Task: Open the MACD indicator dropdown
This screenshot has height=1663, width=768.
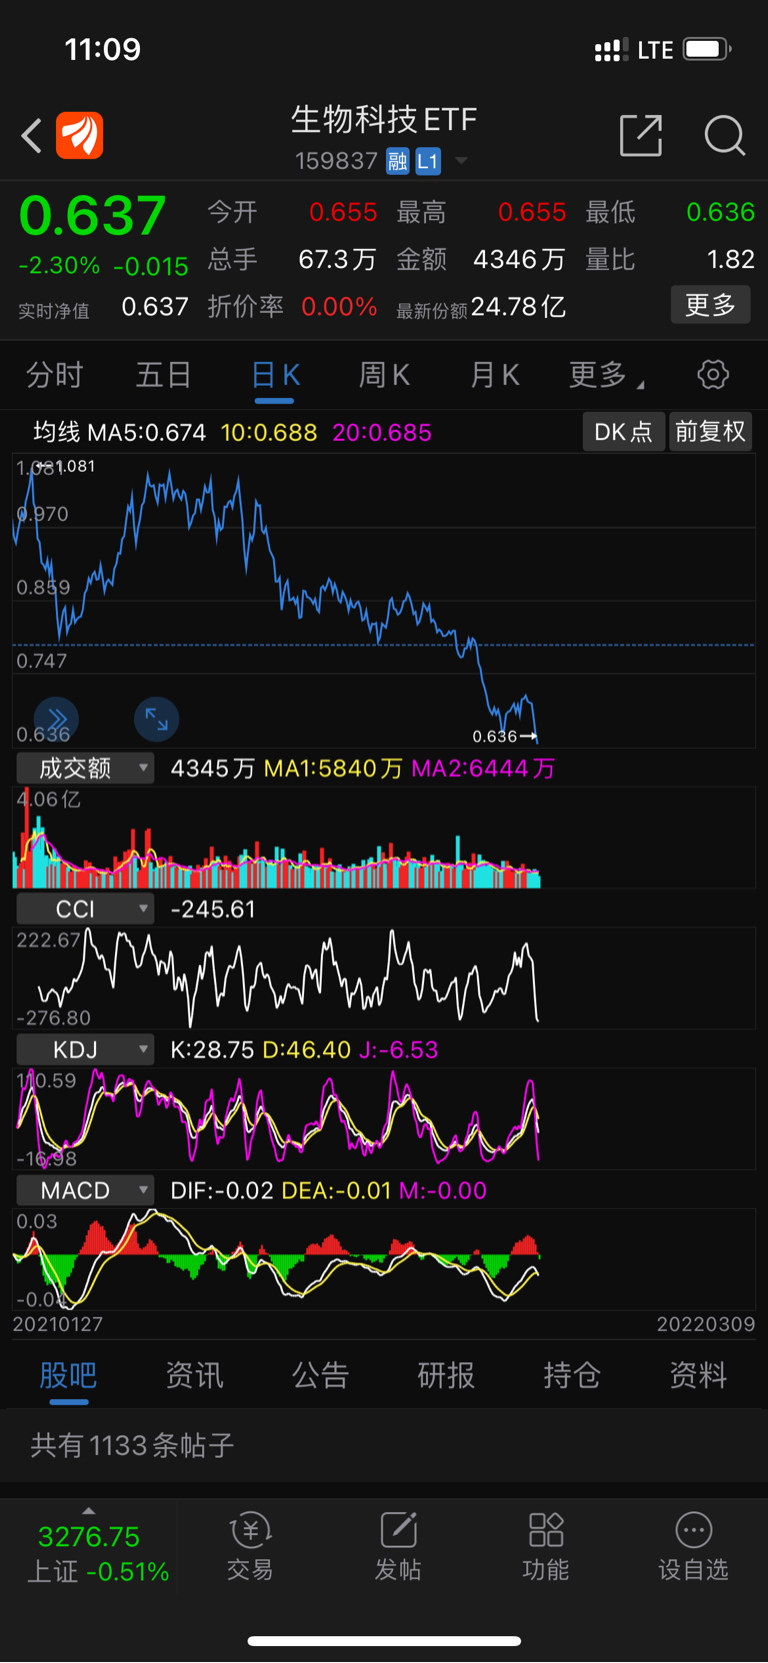Action: (x=85, y=1190)
